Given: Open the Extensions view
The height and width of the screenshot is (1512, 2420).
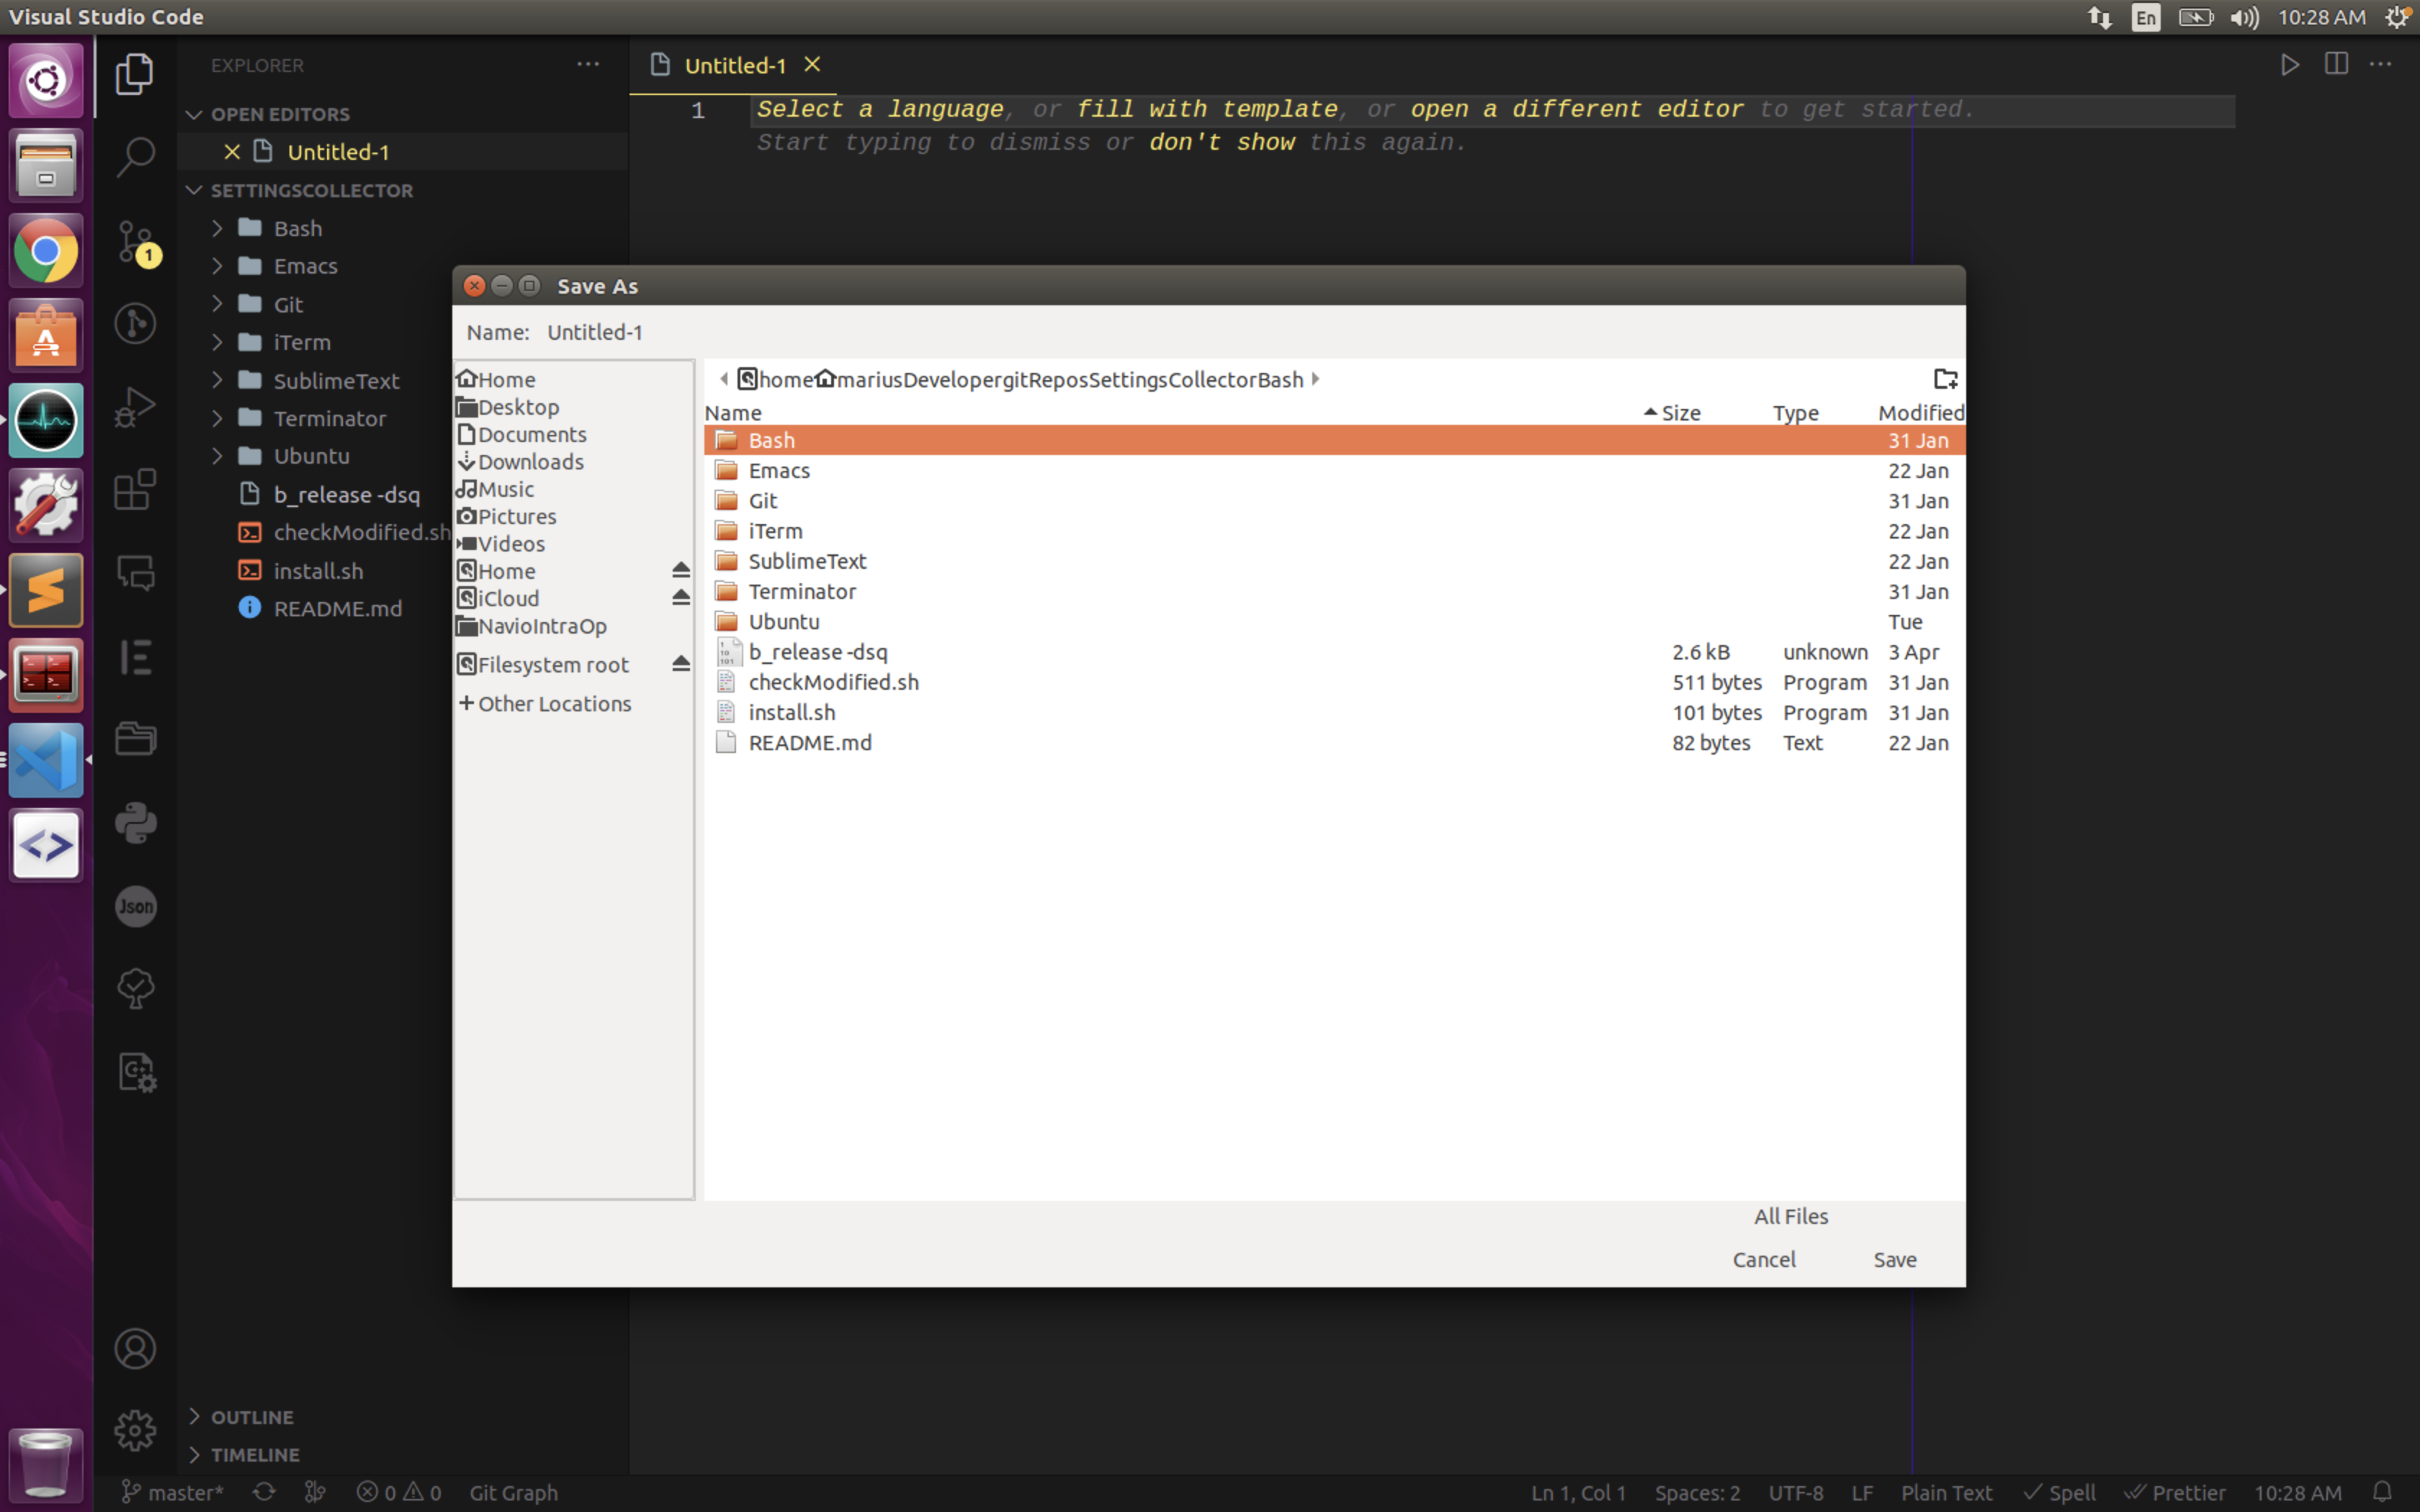Looking at the screenshot, I should pyautogui.click(x=136, y=489).
